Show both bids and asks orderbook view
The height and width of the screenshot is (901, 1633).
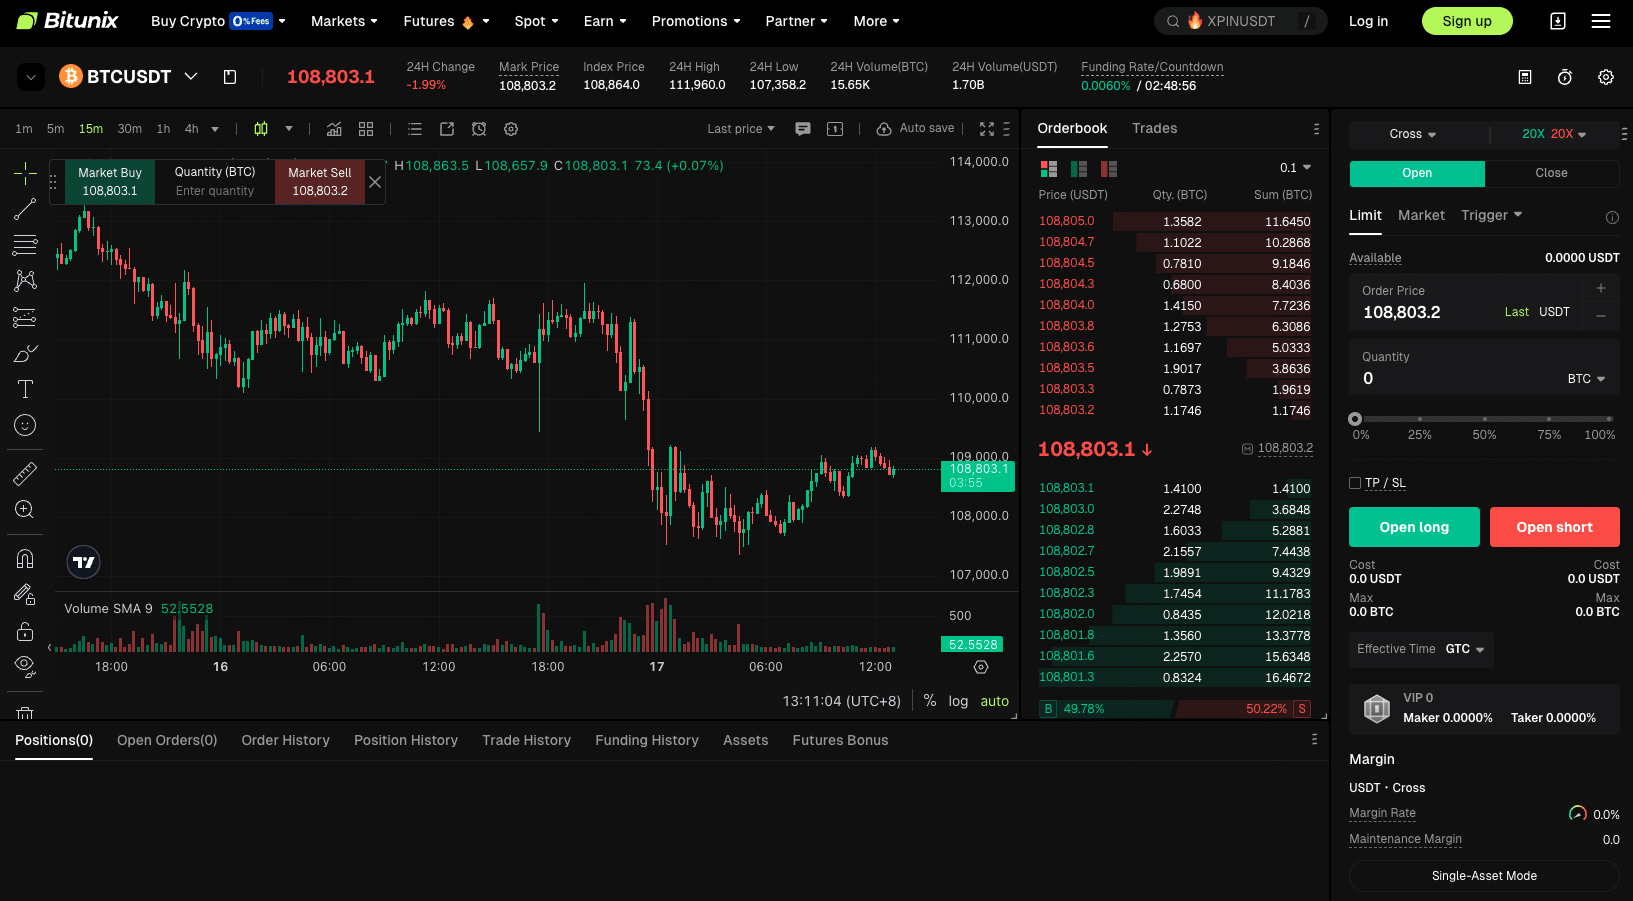pyautogui.click(x=1049, y=169)
